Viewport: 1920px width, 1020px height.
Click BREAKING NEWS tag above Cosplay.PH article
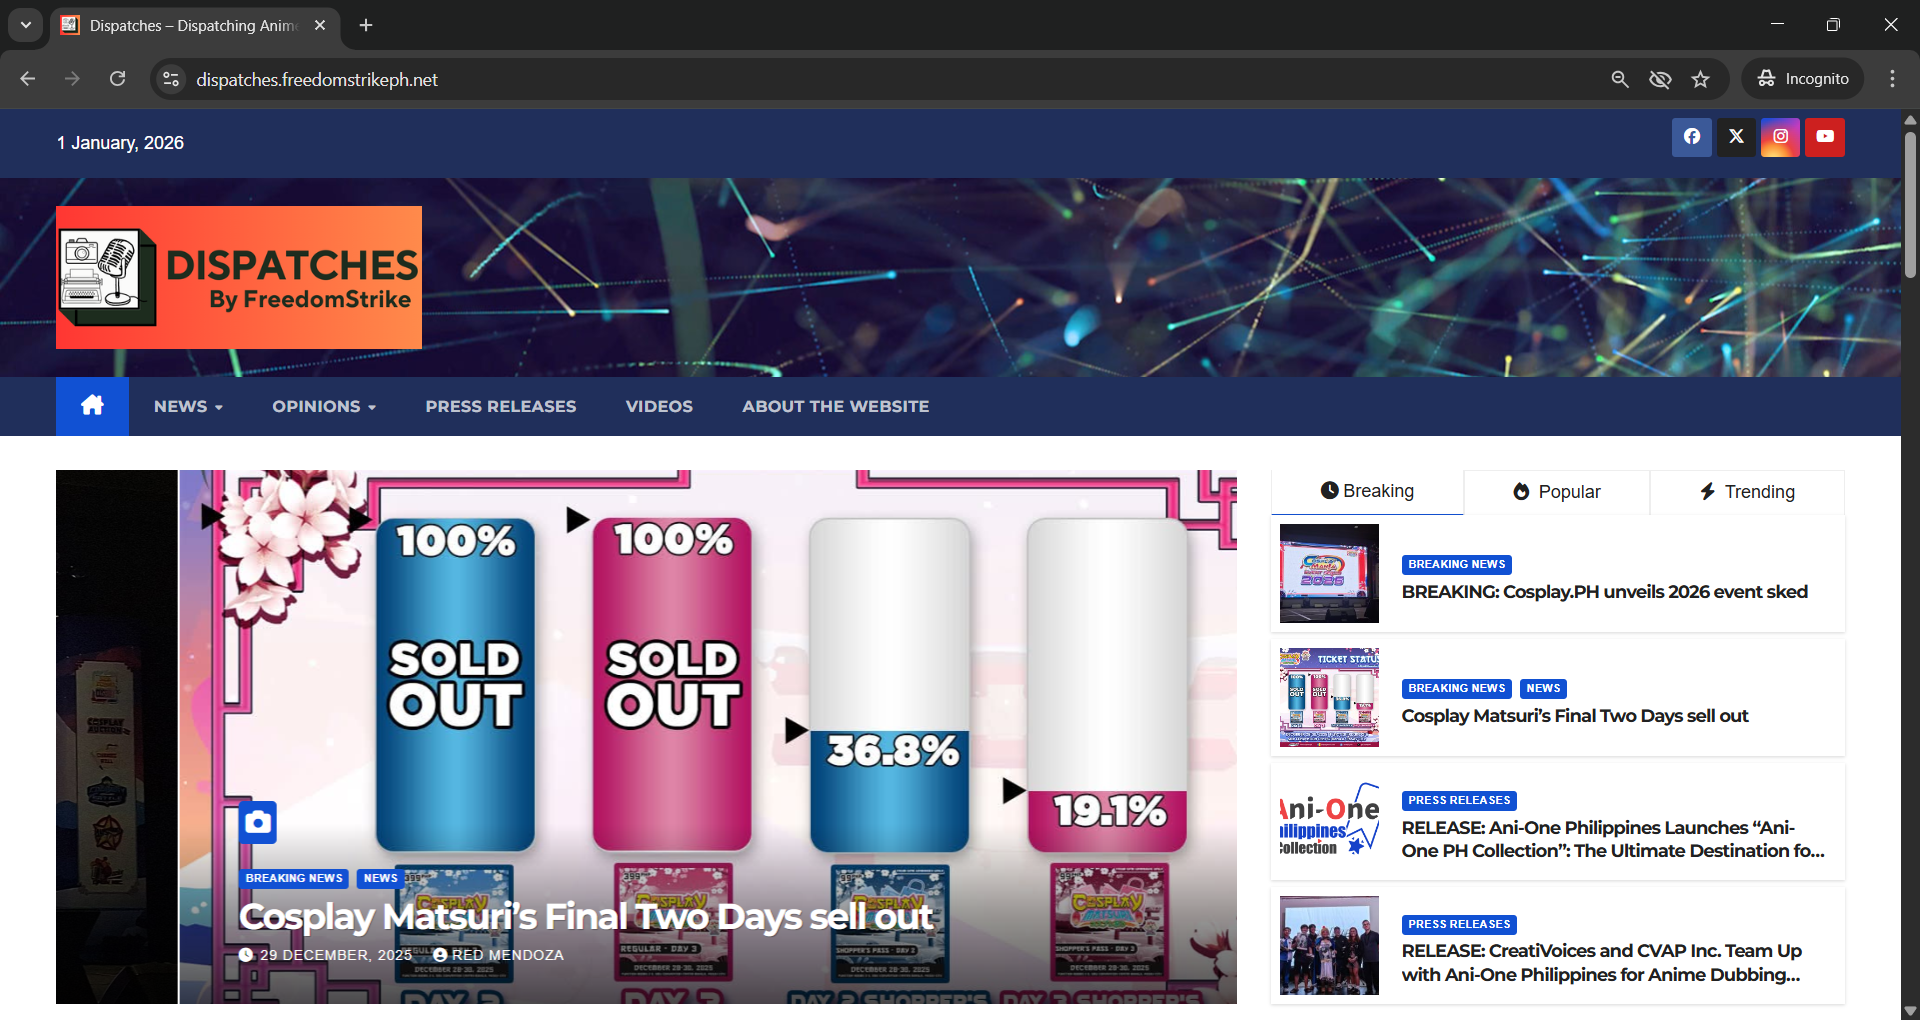1457,564
